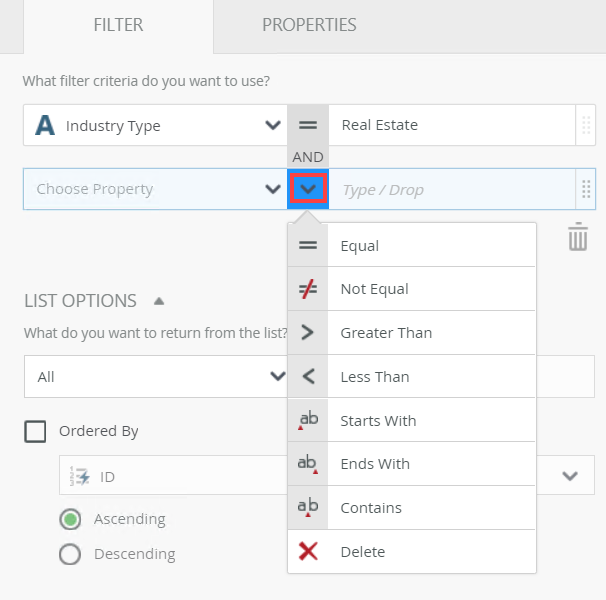Select the Starts With operator icon

tap(308, 420)
